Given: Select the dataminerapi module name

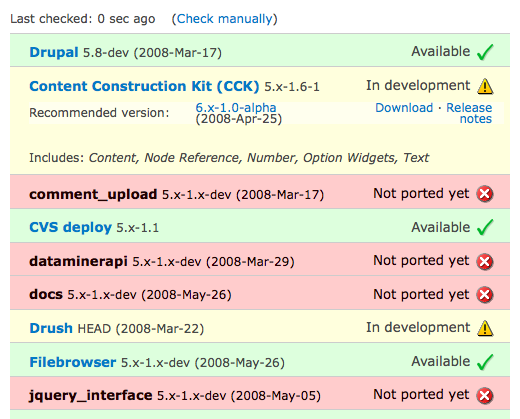Looking at the screenshot, I should tap(78, 261).
